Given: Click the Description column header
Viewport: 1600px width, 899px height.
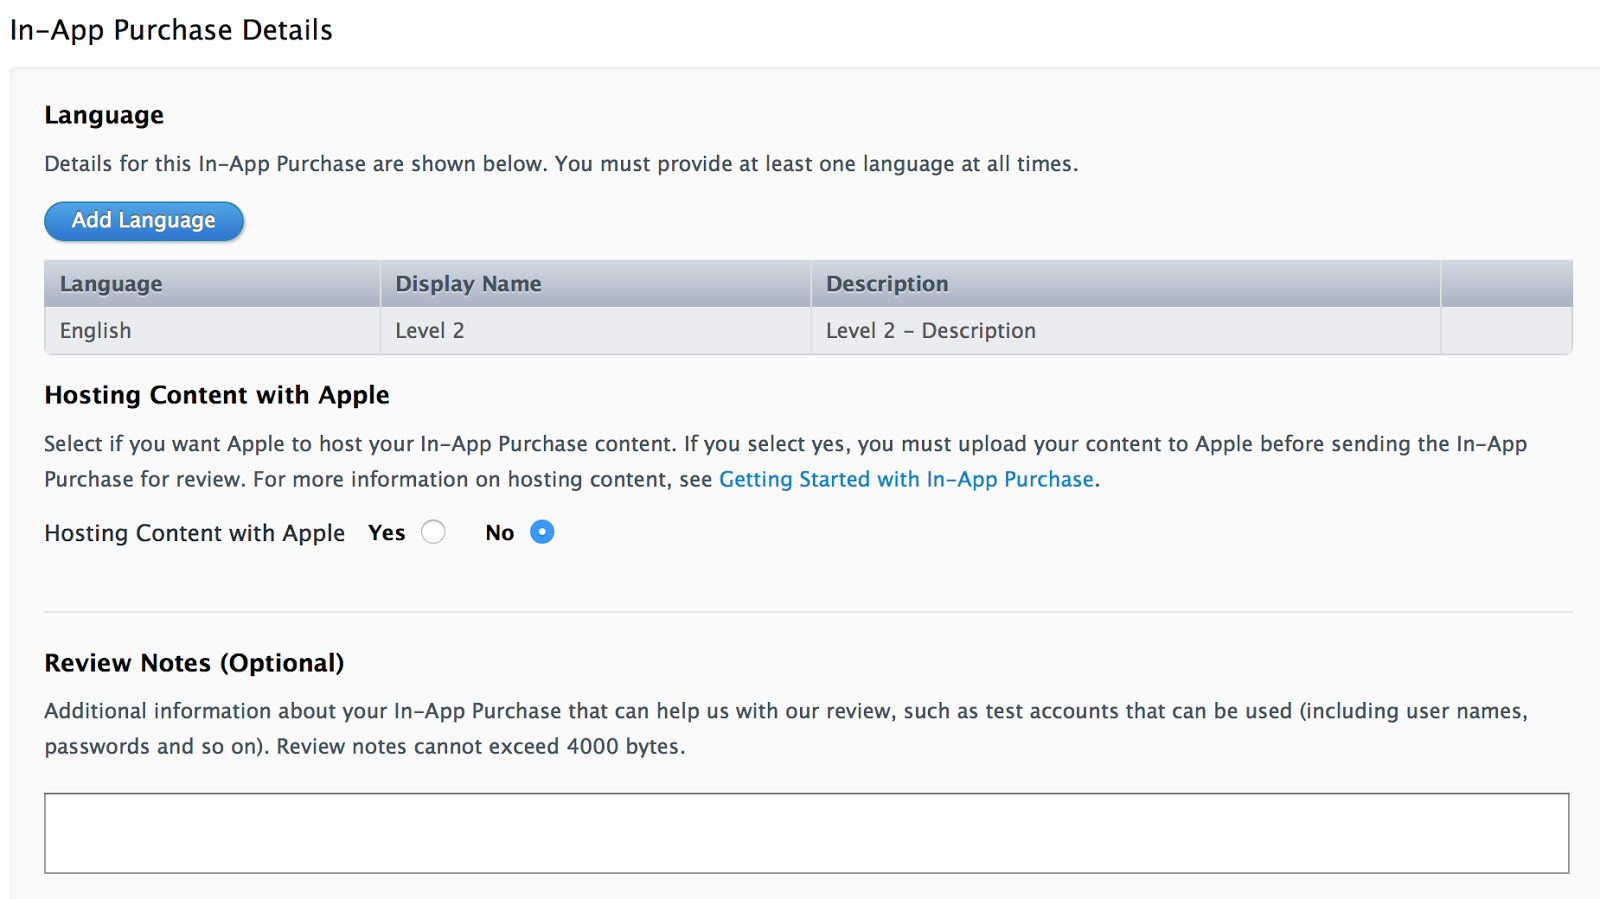Looking at the screenshot, I should 887,284.
